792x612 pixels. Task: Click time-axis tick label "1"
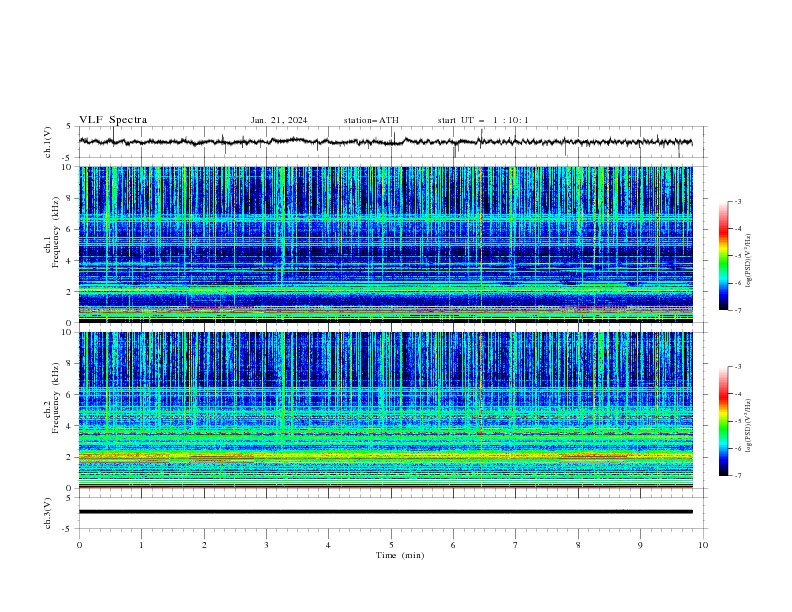click(141, 545)
